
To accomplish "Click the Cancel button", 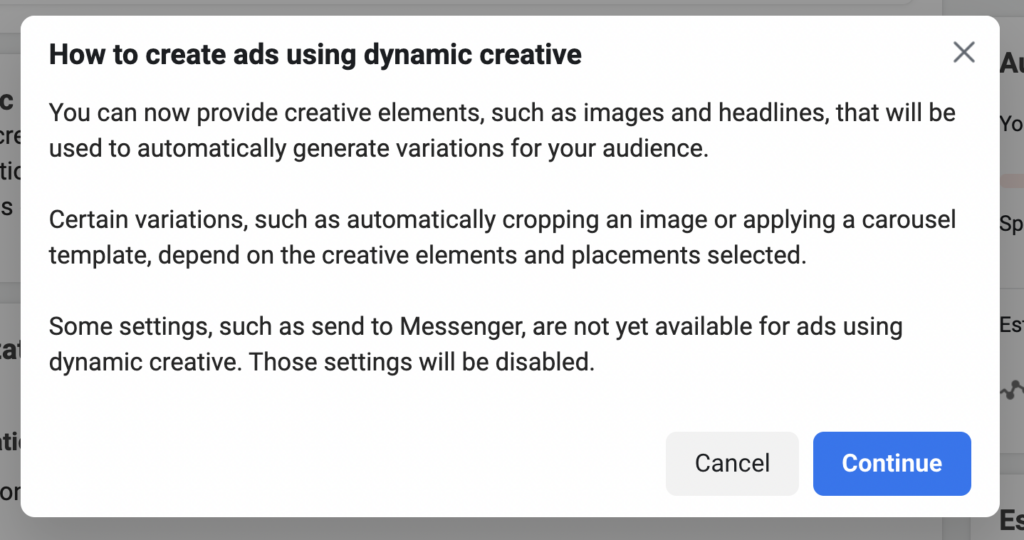I will (x=732, y=464).
